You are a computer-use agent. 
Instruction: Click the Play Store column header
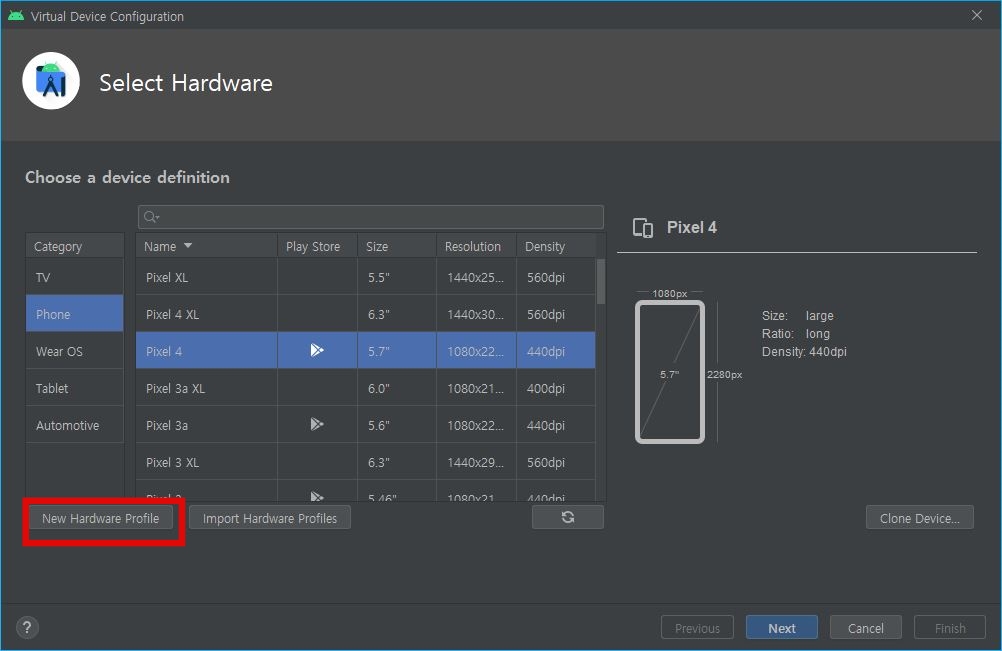click(x=317, y=246)
